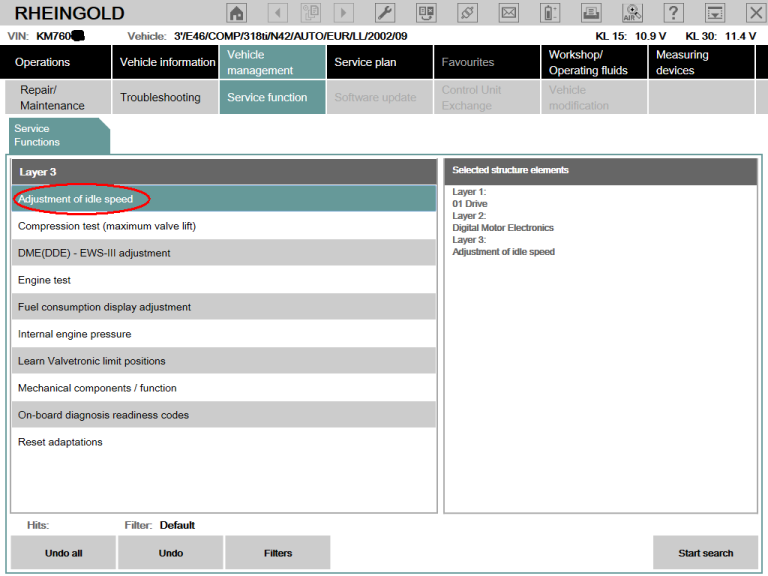Screen dimensions: 768x576
Task: Select Adjustment of idle speed row
Action: pyautogui.click(x=224, y=199)
